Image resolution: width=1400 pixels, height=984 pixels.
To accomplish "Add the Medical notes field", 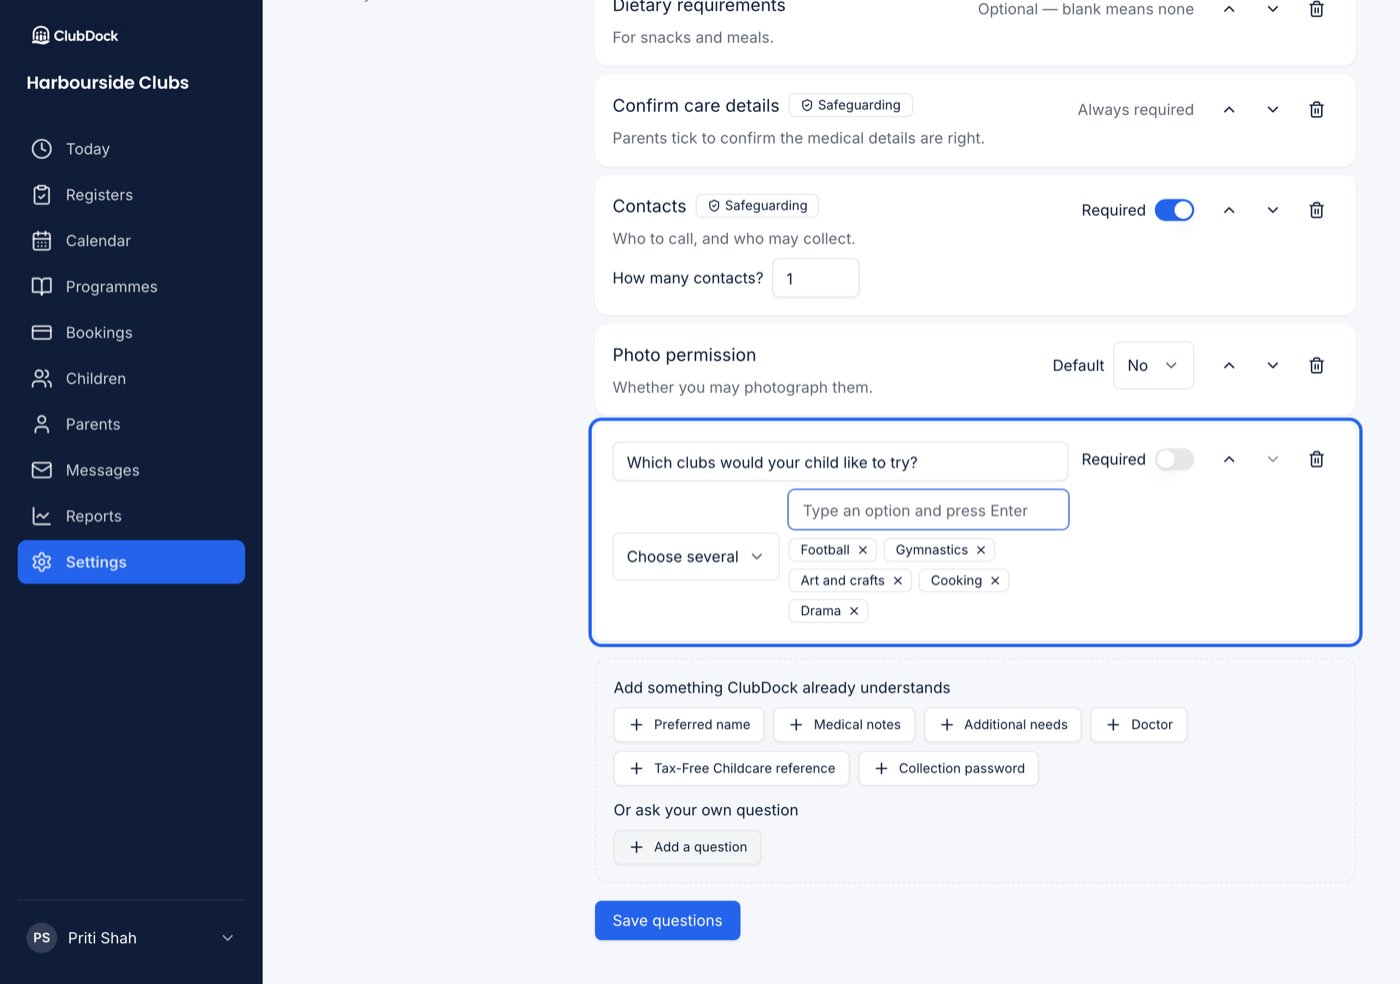I will (844, 725).
